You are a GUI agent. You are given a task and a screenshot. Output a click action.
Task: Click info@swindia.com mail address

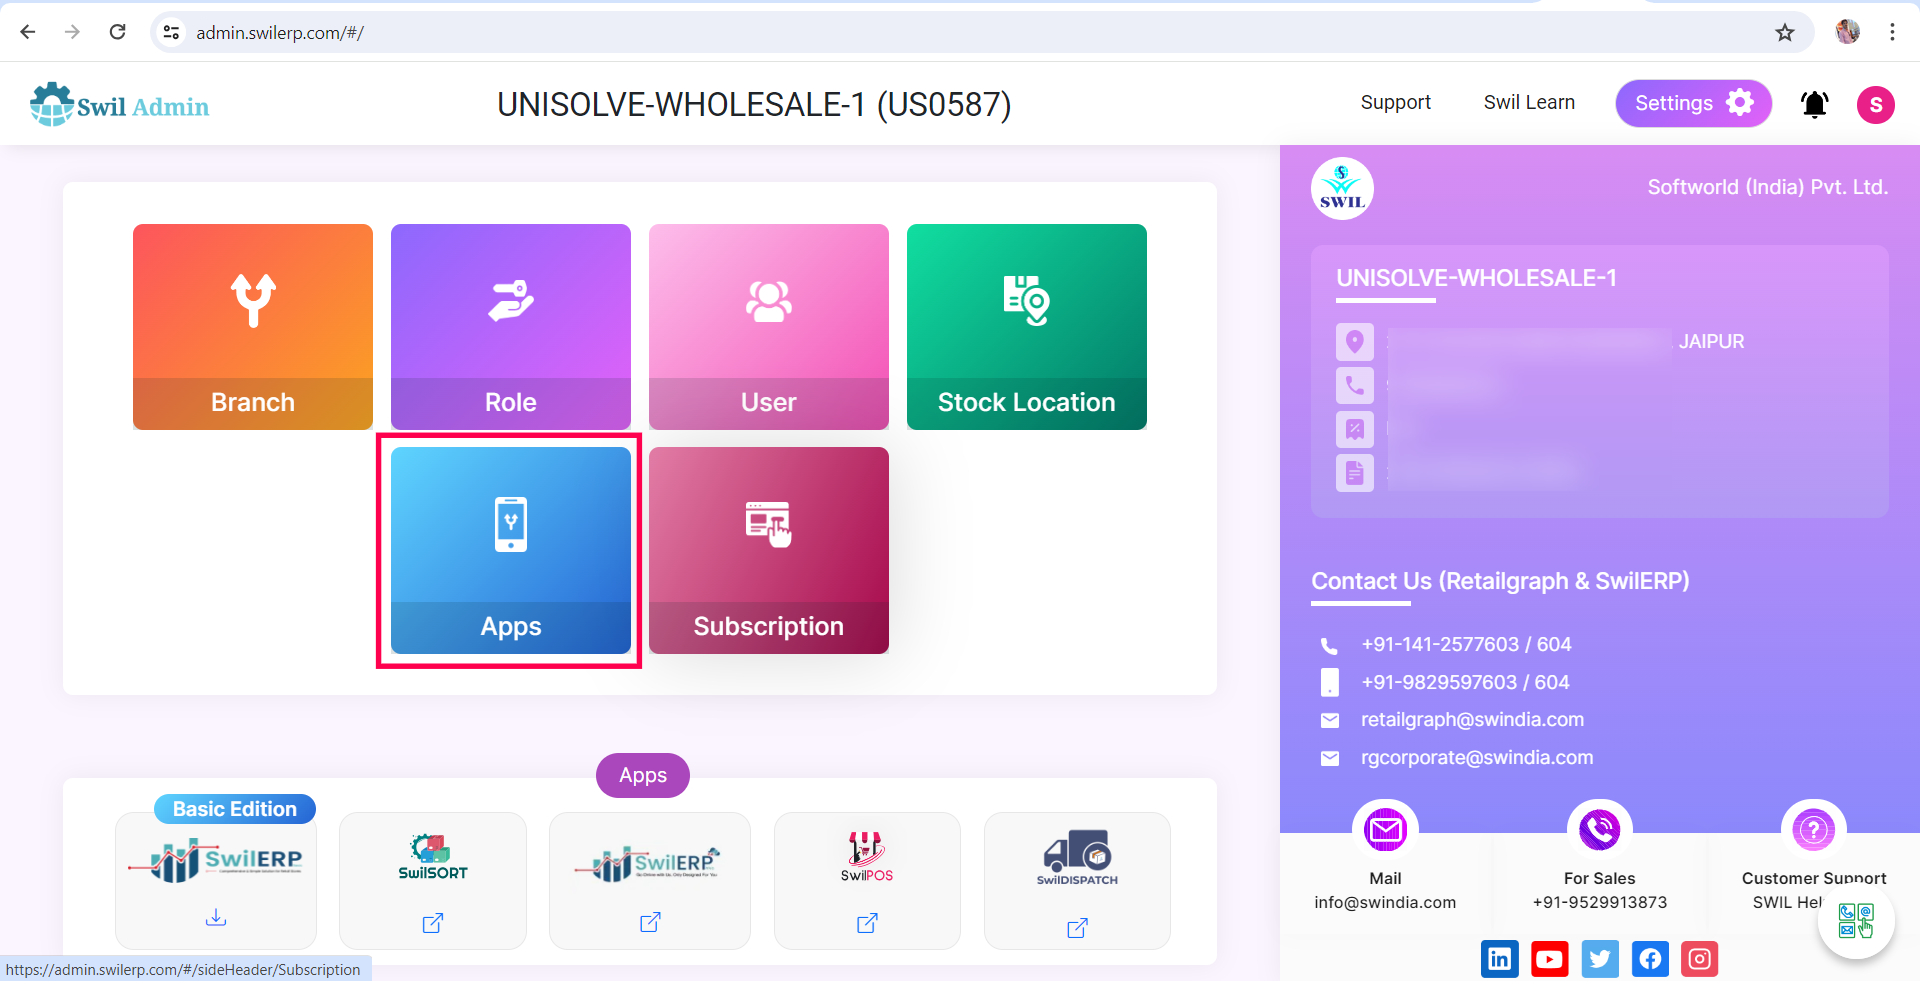coord(1385,902)
